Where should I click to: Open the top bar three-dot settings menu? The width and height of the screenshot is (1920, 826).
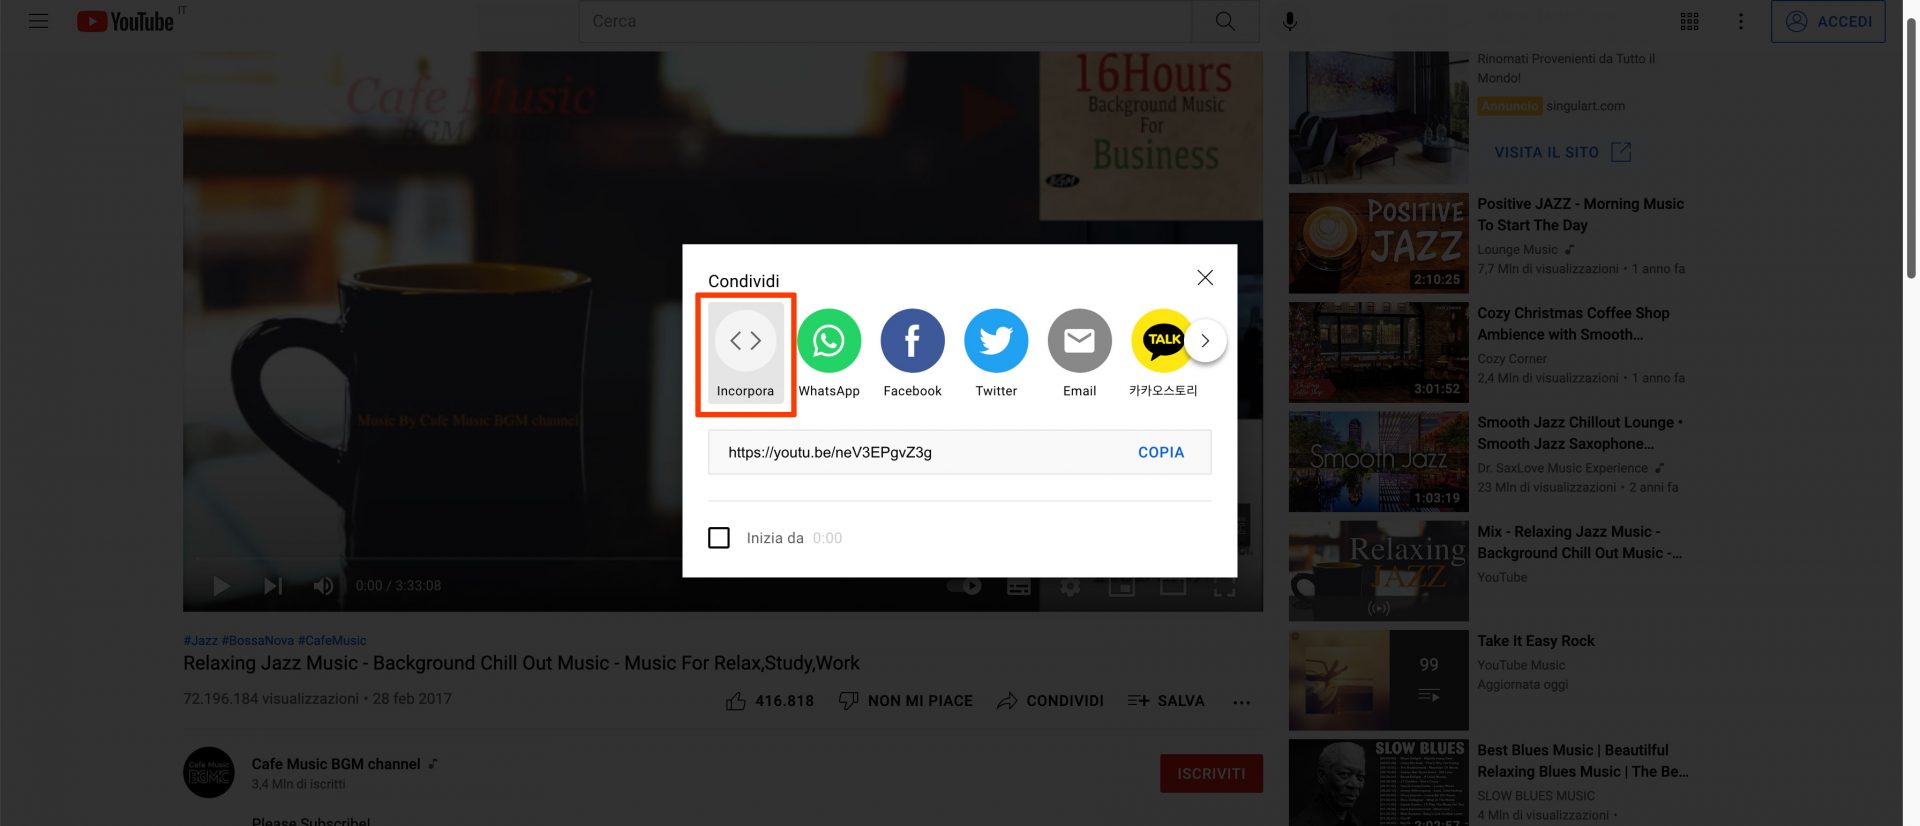(x=1741, y=21)
